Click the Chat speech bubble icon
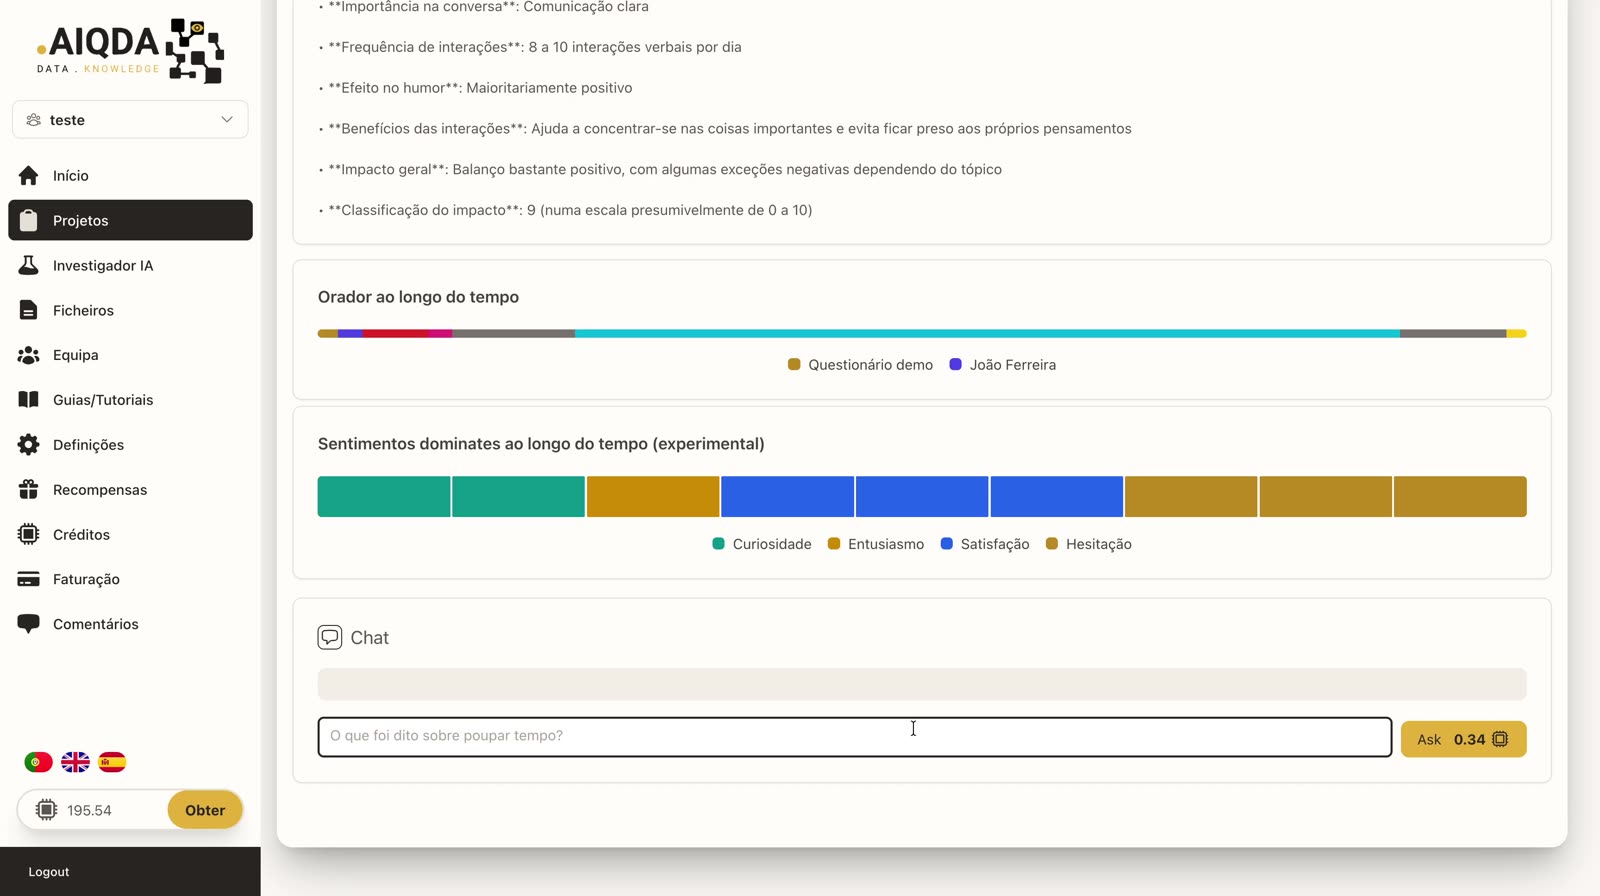Screen dimensions: 1600x896 point(330,638)
